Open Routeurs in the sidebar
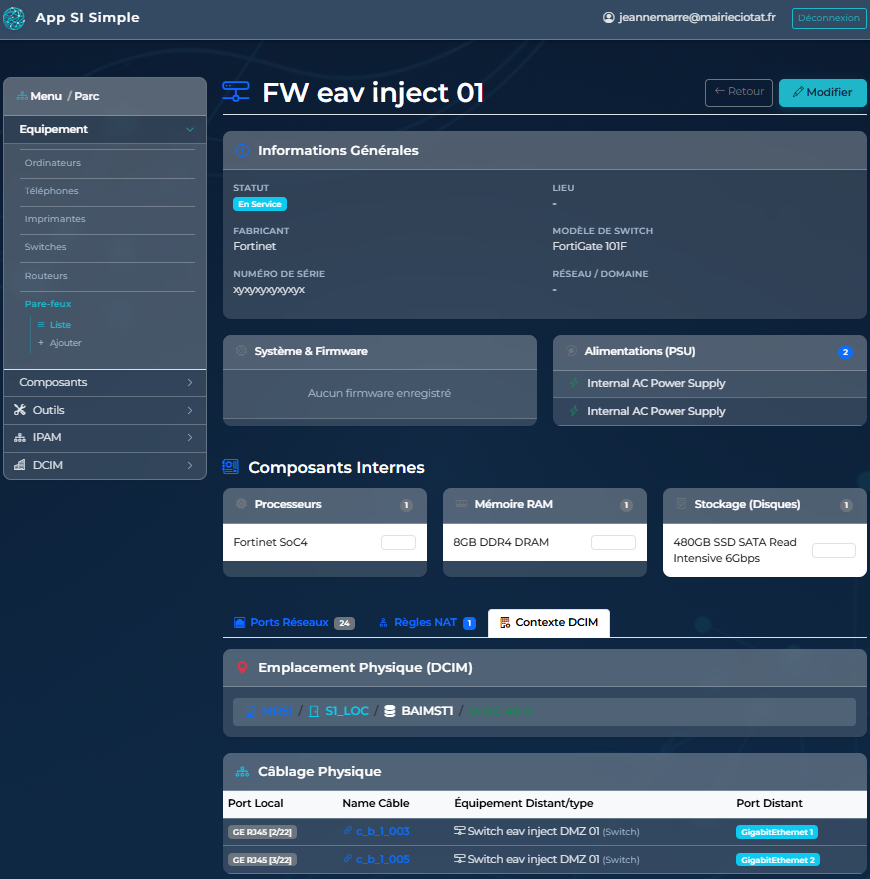 click(46, 276)
